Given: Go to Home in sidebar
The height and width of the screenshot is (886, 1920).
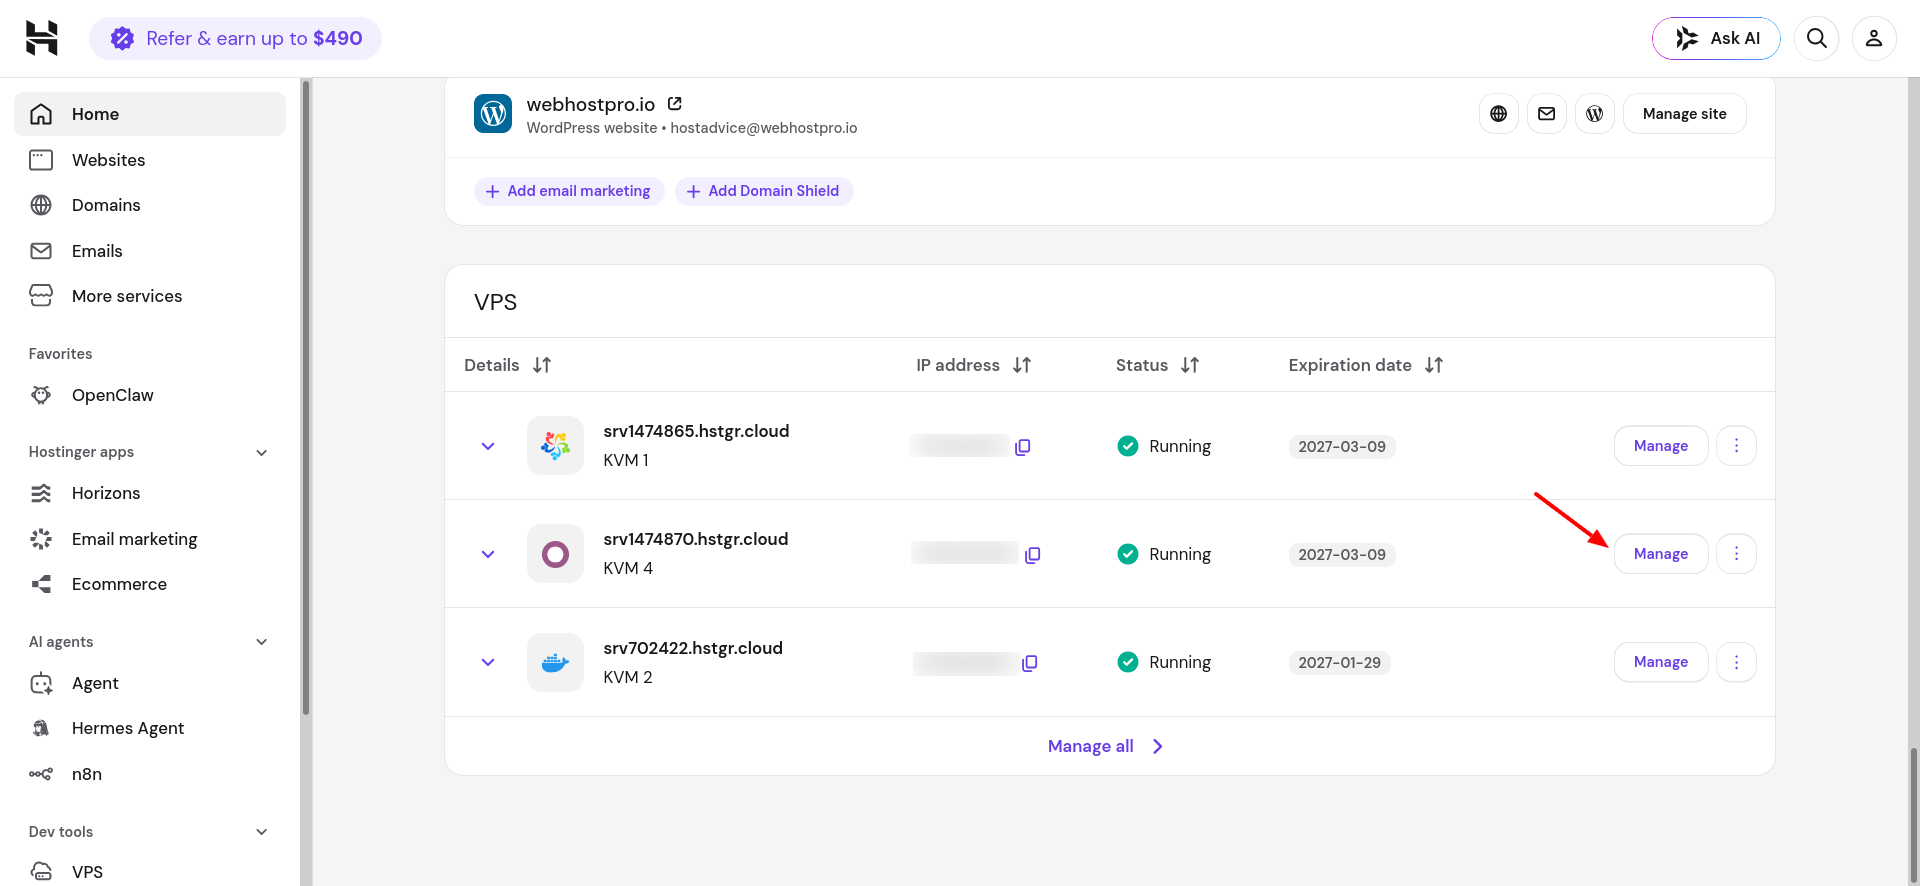Looking at the screenshot, I should (150, 114).
